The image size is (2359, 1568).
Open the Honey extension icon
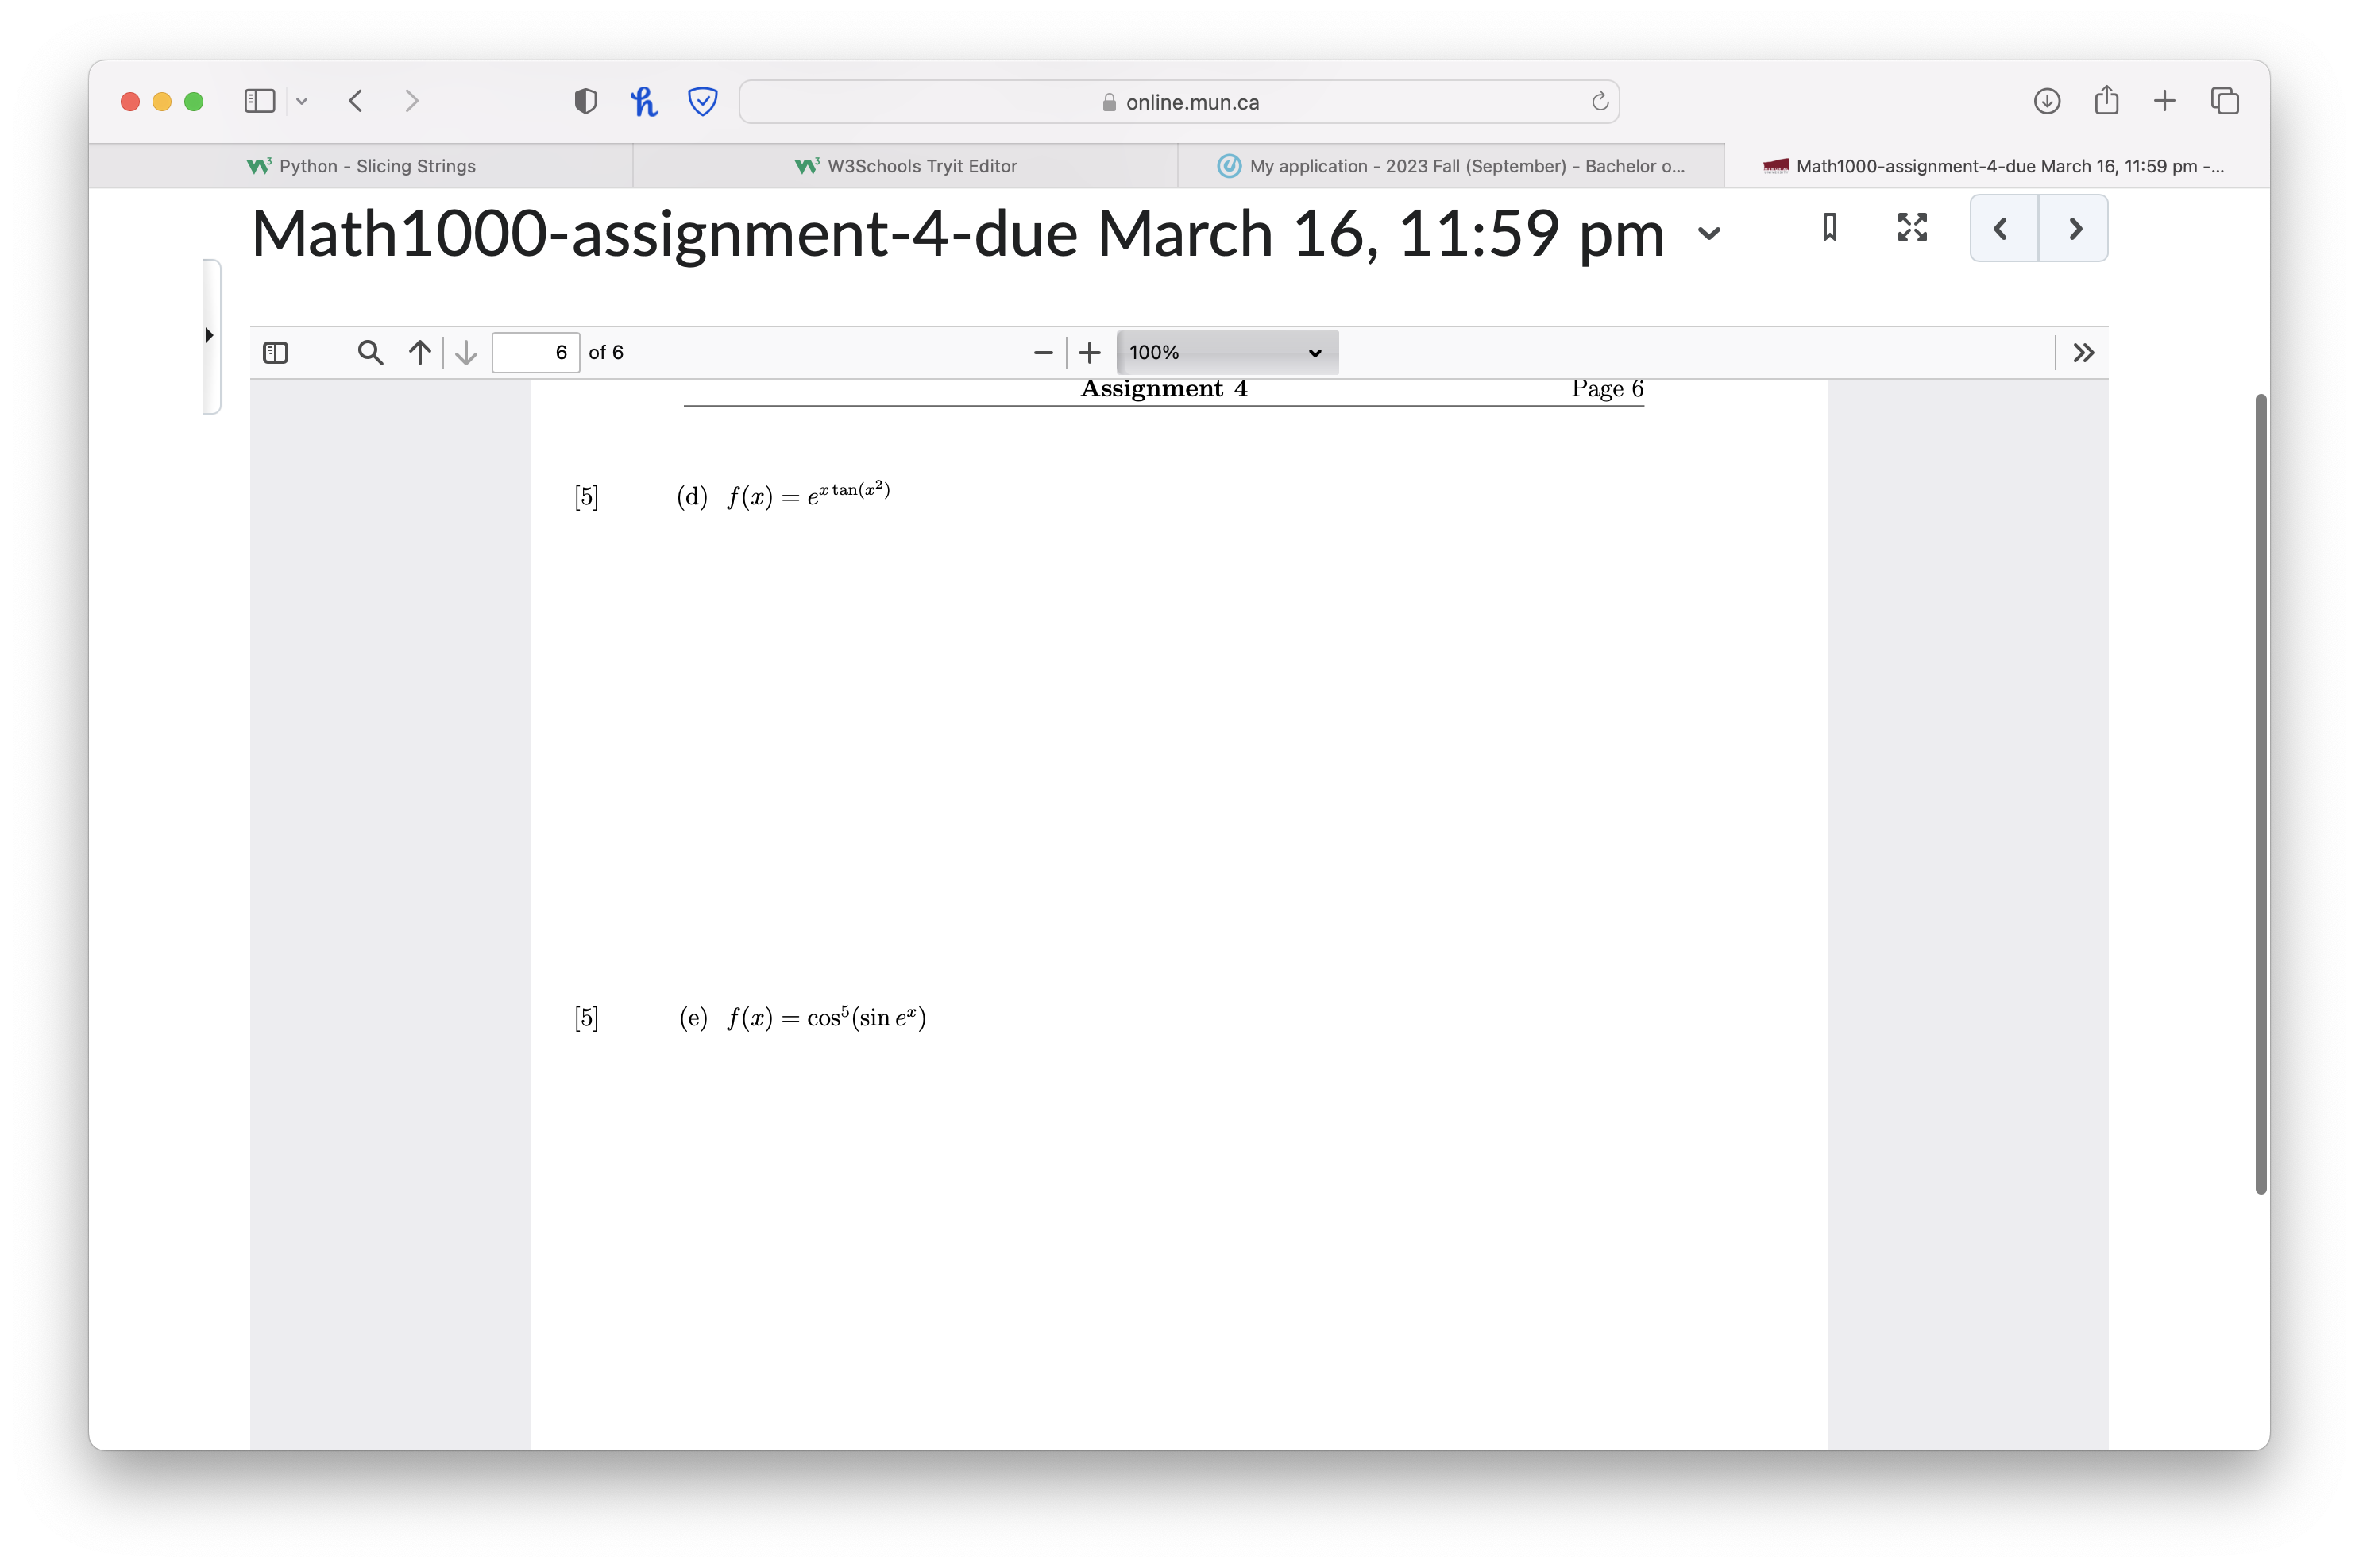pyautogui.click(x=644, y=101)
